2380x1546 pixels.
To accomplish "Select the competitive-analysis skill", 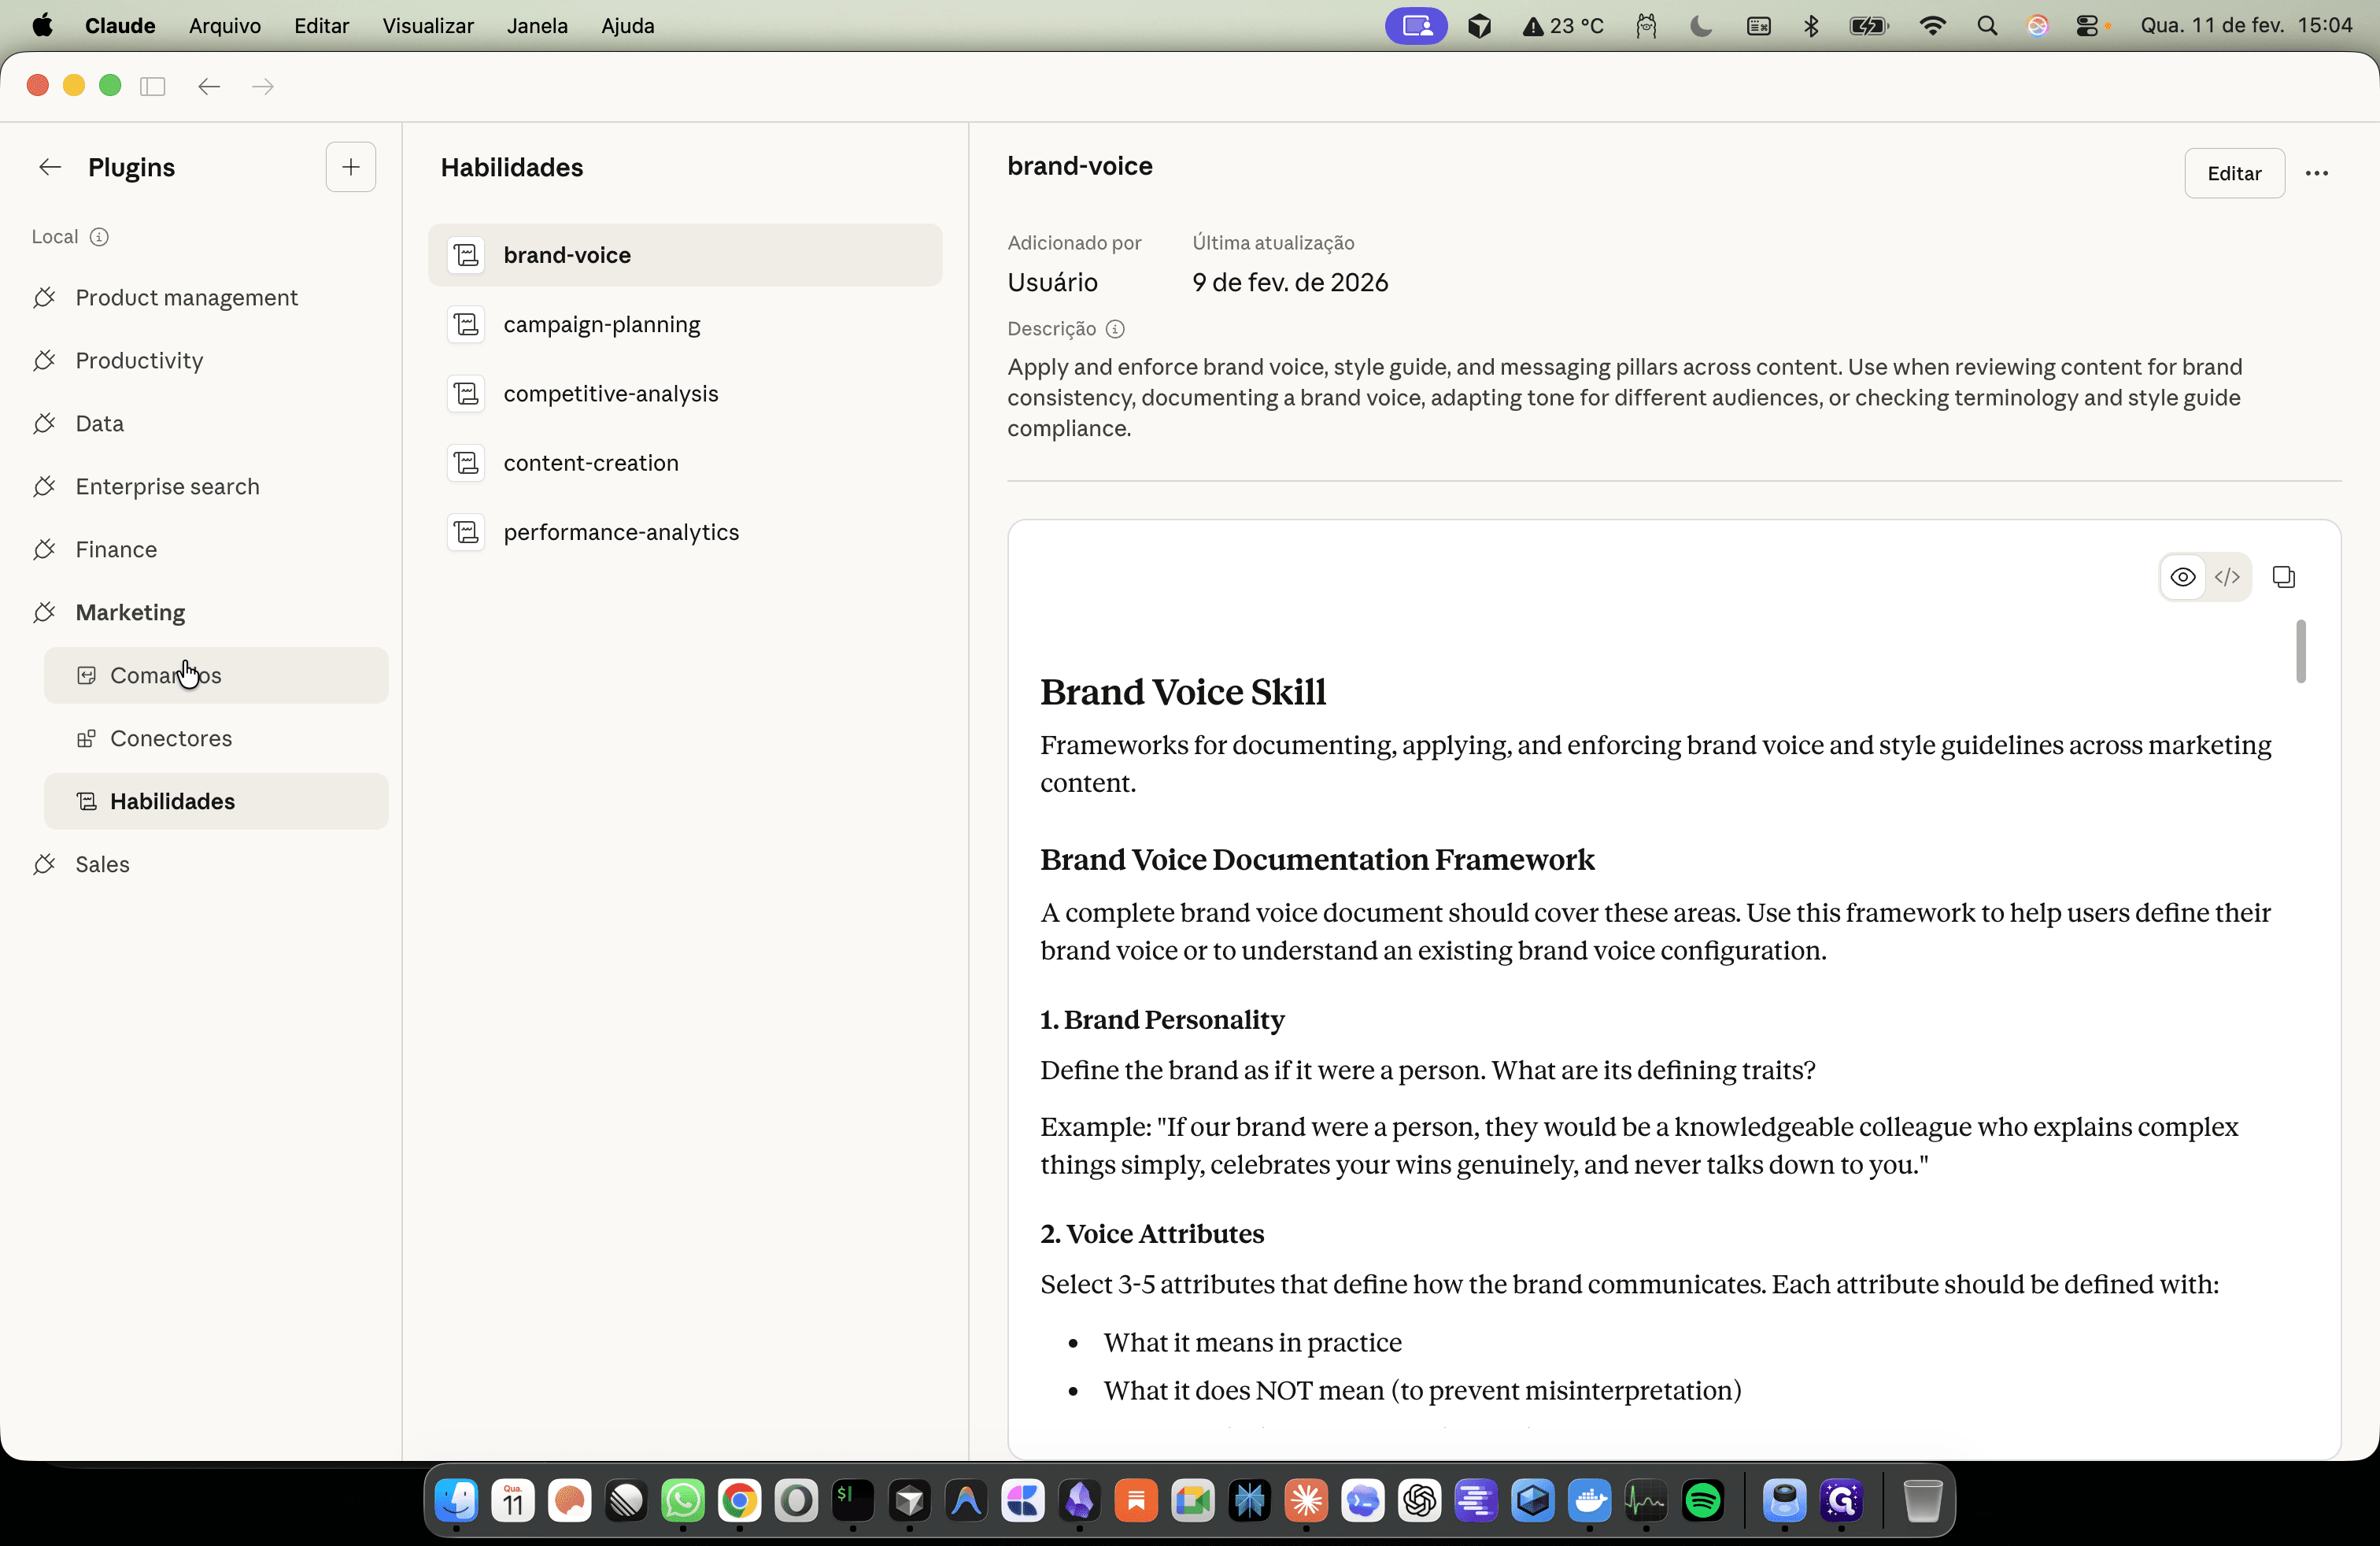I will [685, 393].
